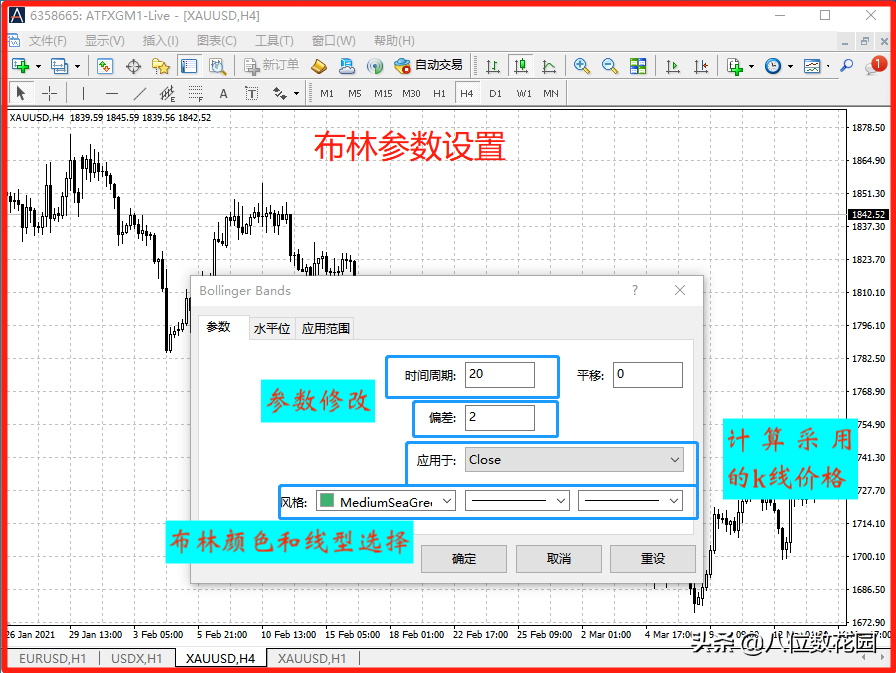Click the 时间周期 input field
Image resolution: width=896 pixels, height=673 pixels.
pyautogui.click(x=500, y=375)
